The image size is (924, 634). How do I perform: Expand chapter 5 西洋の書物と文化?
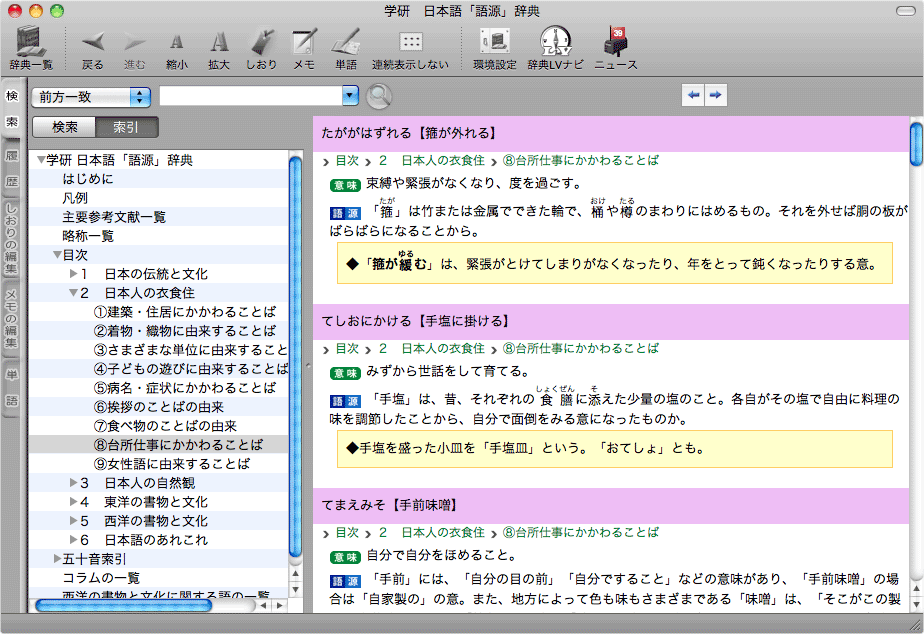[74, 520]
